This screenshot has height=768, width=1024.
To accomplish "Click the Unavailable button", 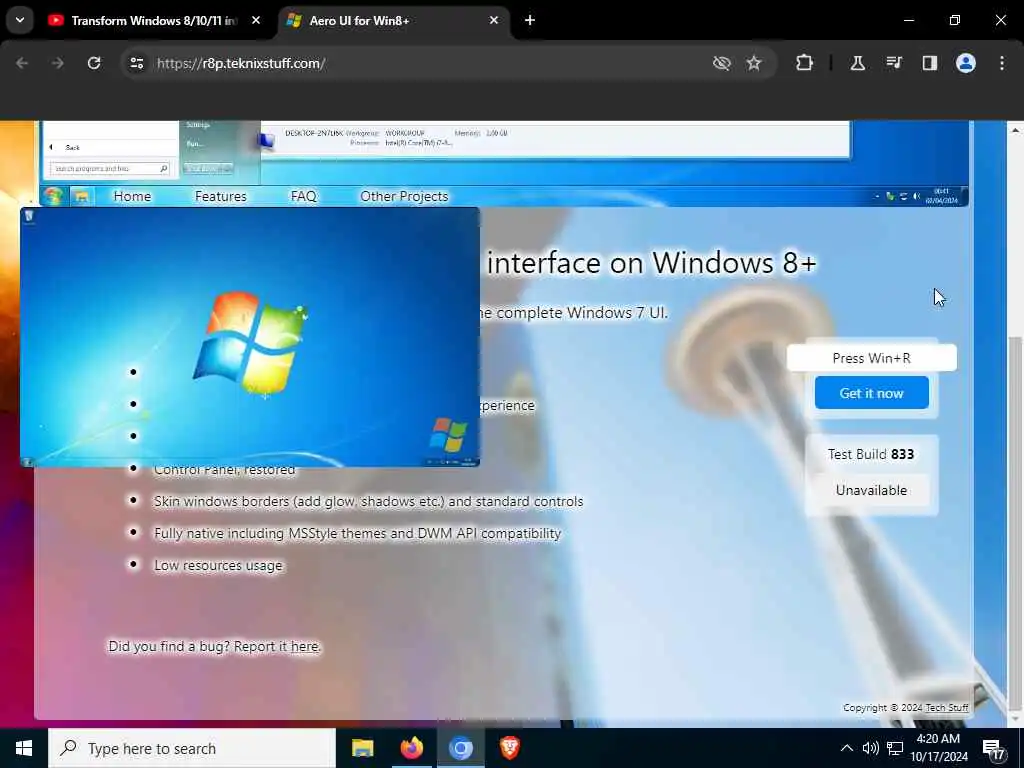I will [871, 490].
